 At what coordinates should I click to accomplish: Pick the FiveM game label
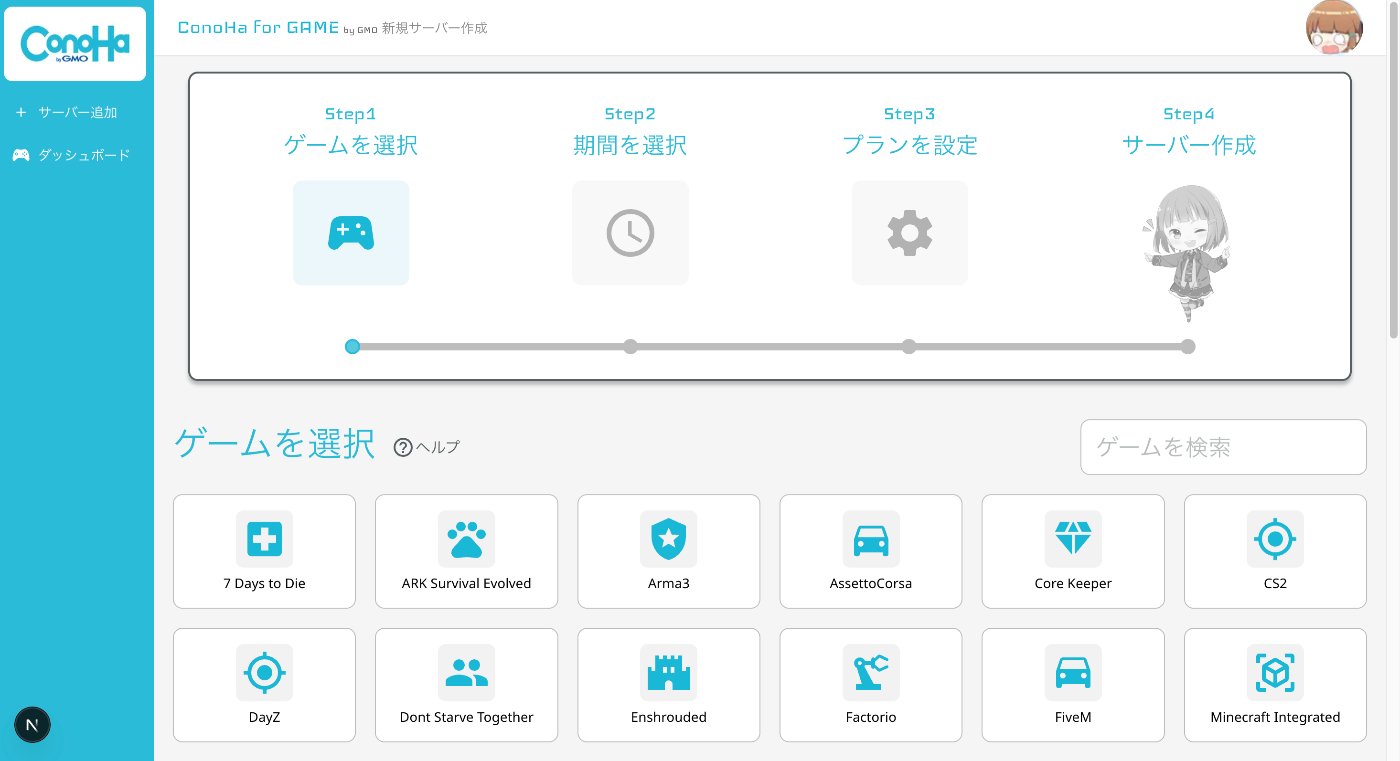[1073, 717]
